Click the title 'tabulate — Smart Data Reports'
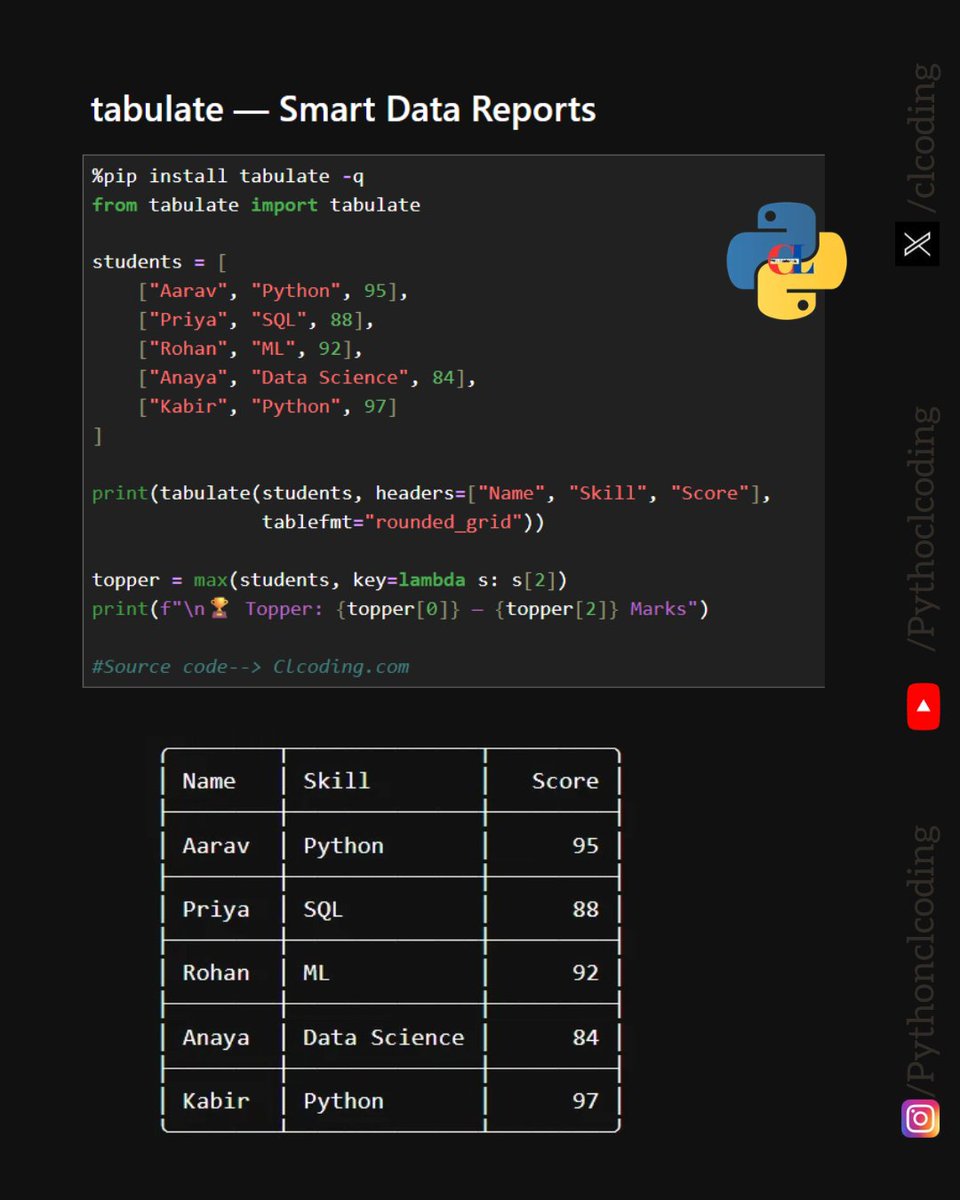Image resolution: width=960 pixels, height=1200 pixels. 343,109
